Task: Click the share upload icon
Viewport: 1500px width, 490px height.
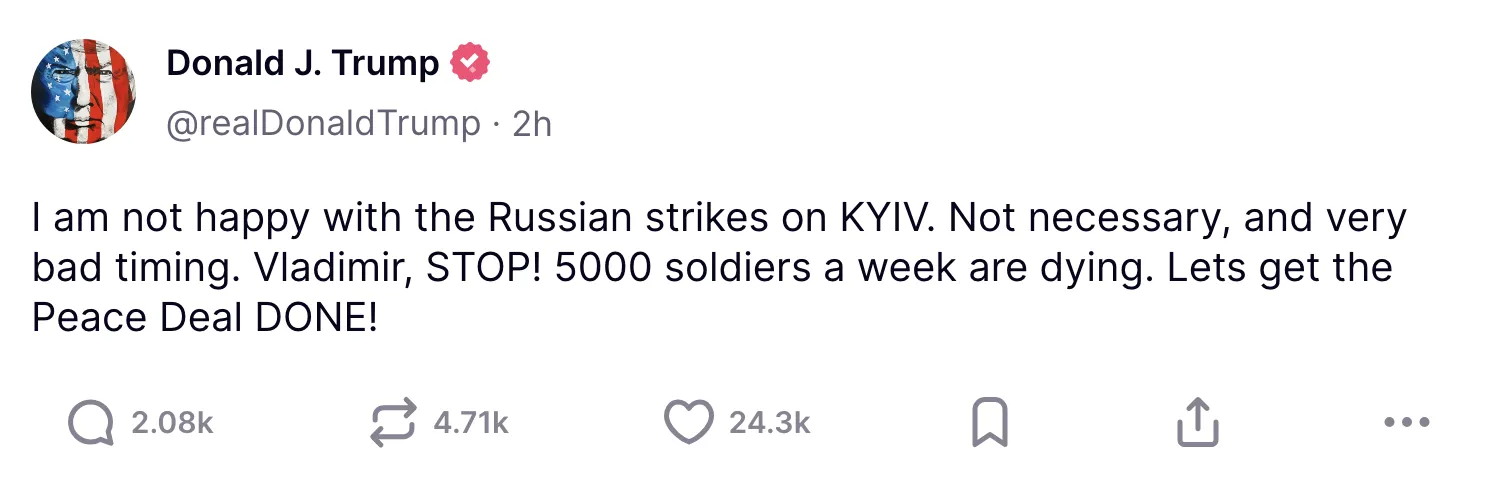Action: (x=1198, y=423)
